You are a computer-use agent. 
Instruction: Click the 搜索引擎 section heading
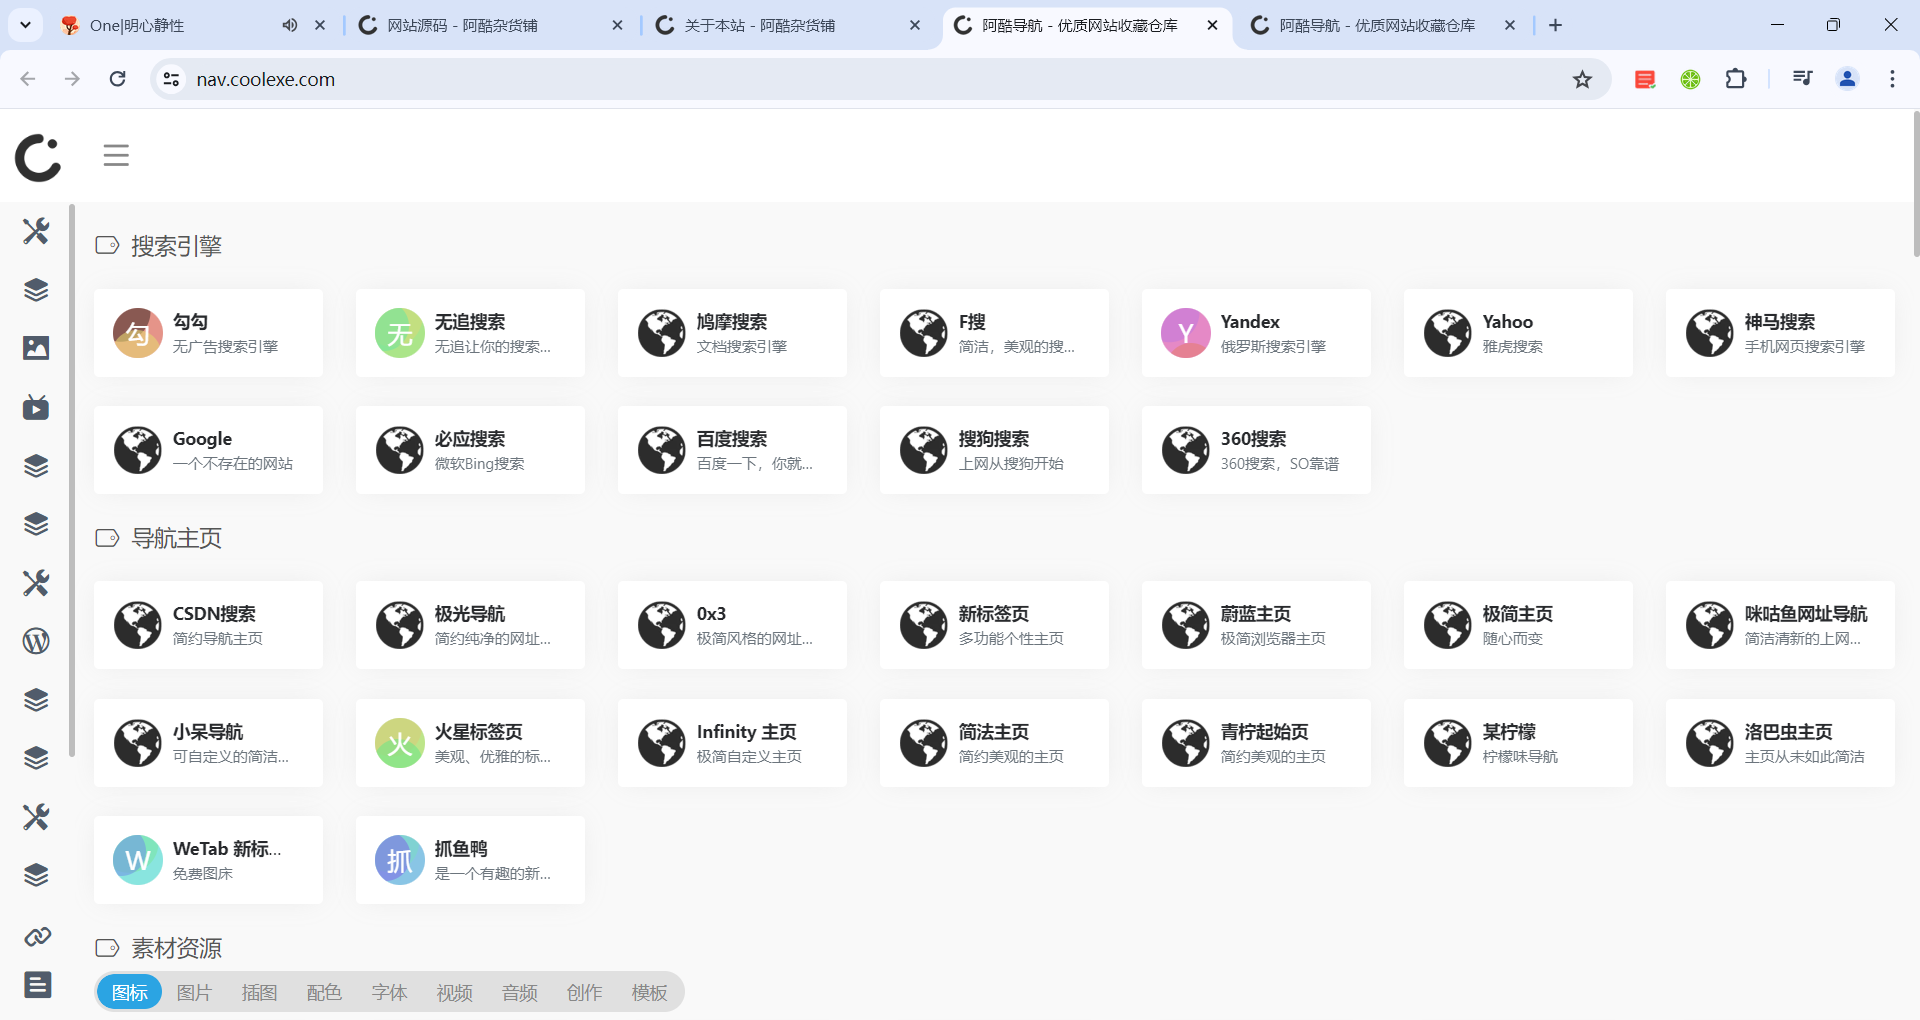click(176, 246)
